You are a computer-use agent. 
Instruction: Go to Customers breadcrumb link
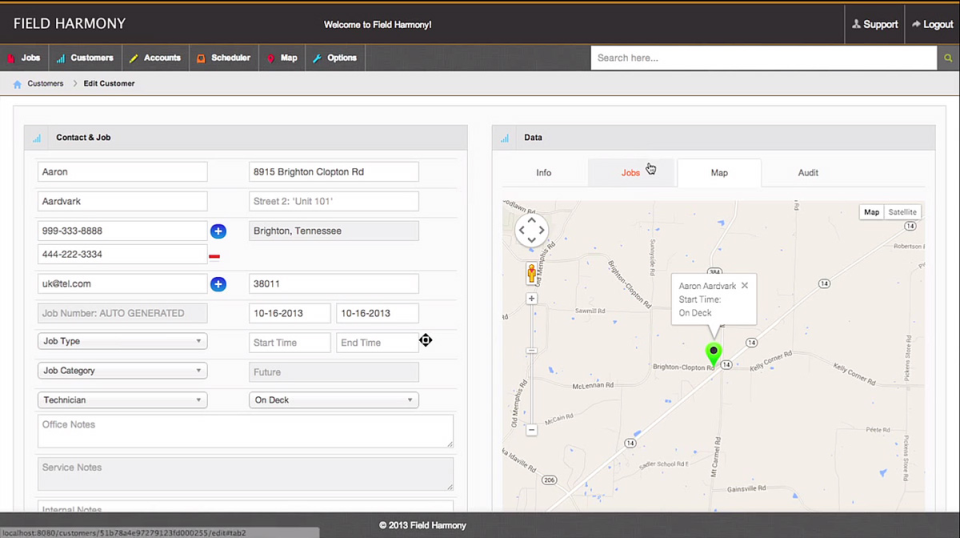(x=45, y=83)
